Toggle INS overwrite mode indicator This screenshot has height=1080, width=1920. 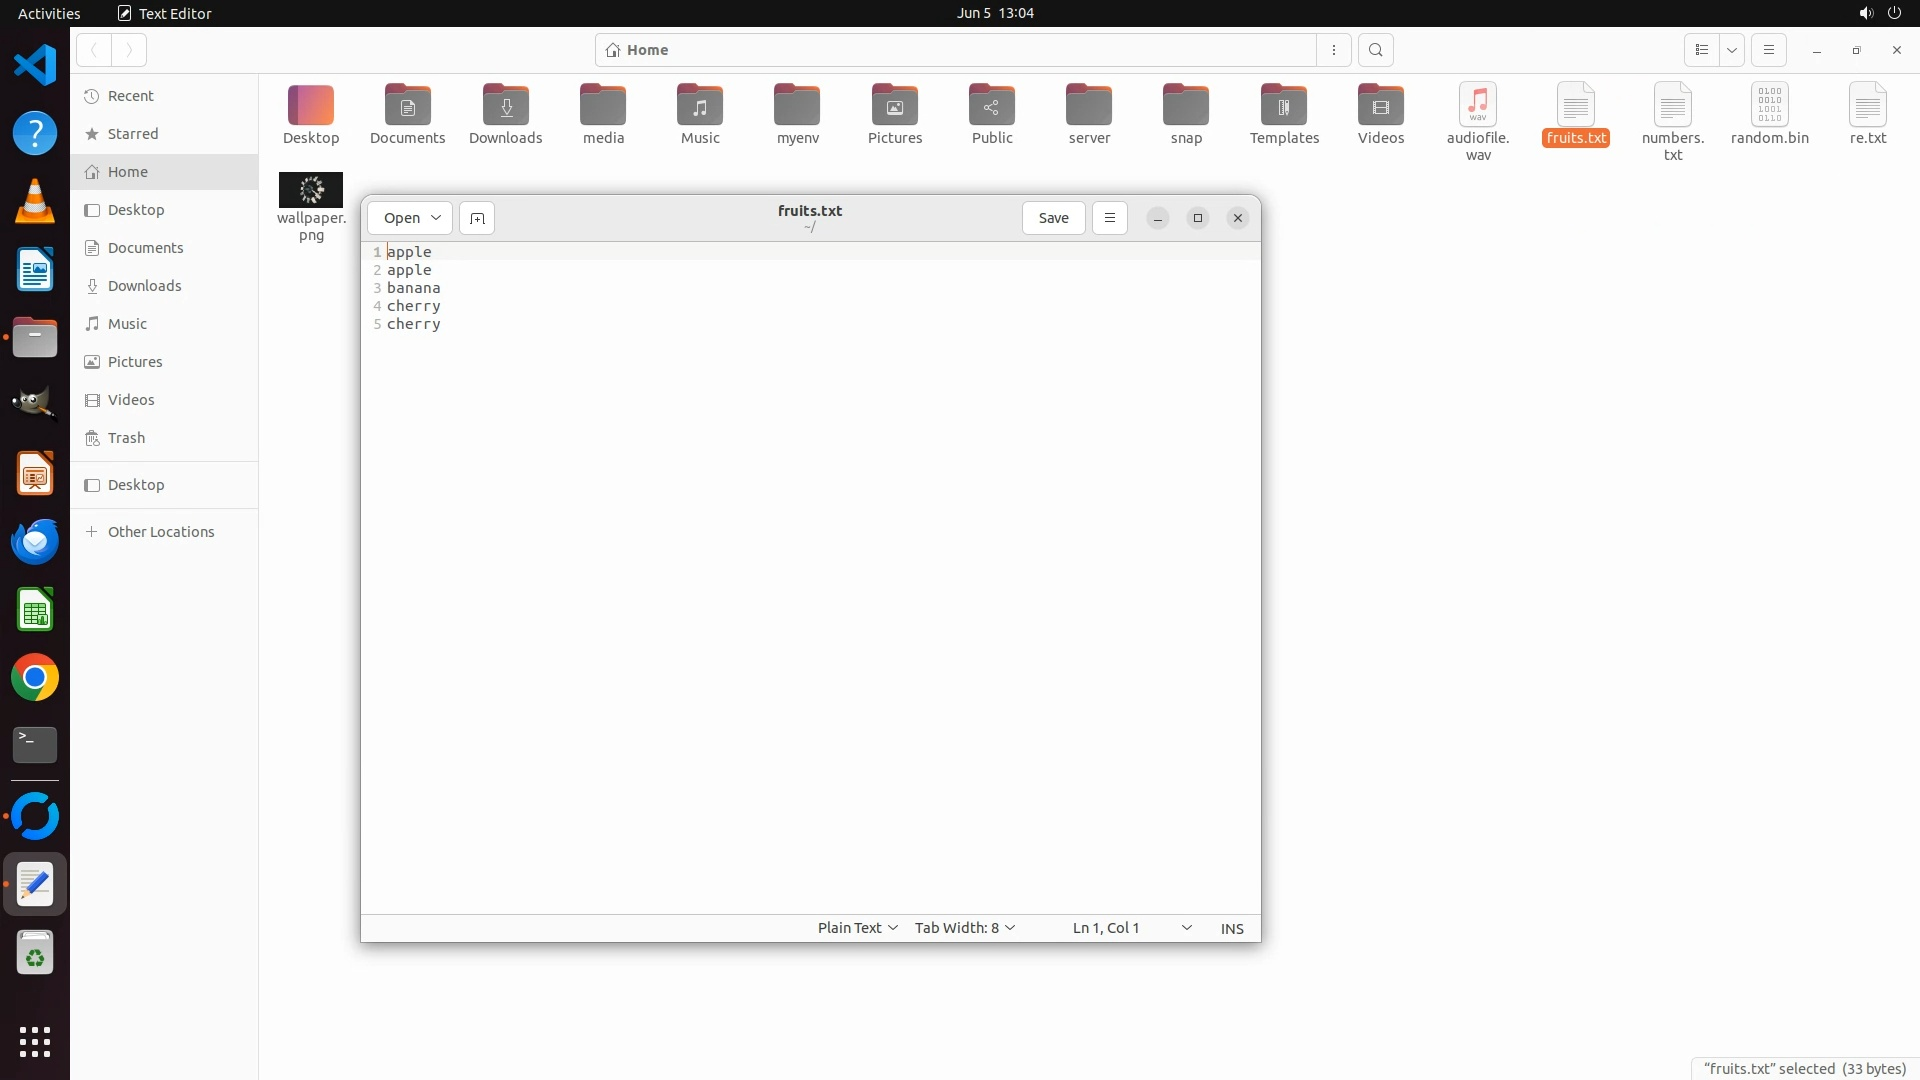[x=1232, y=928]
